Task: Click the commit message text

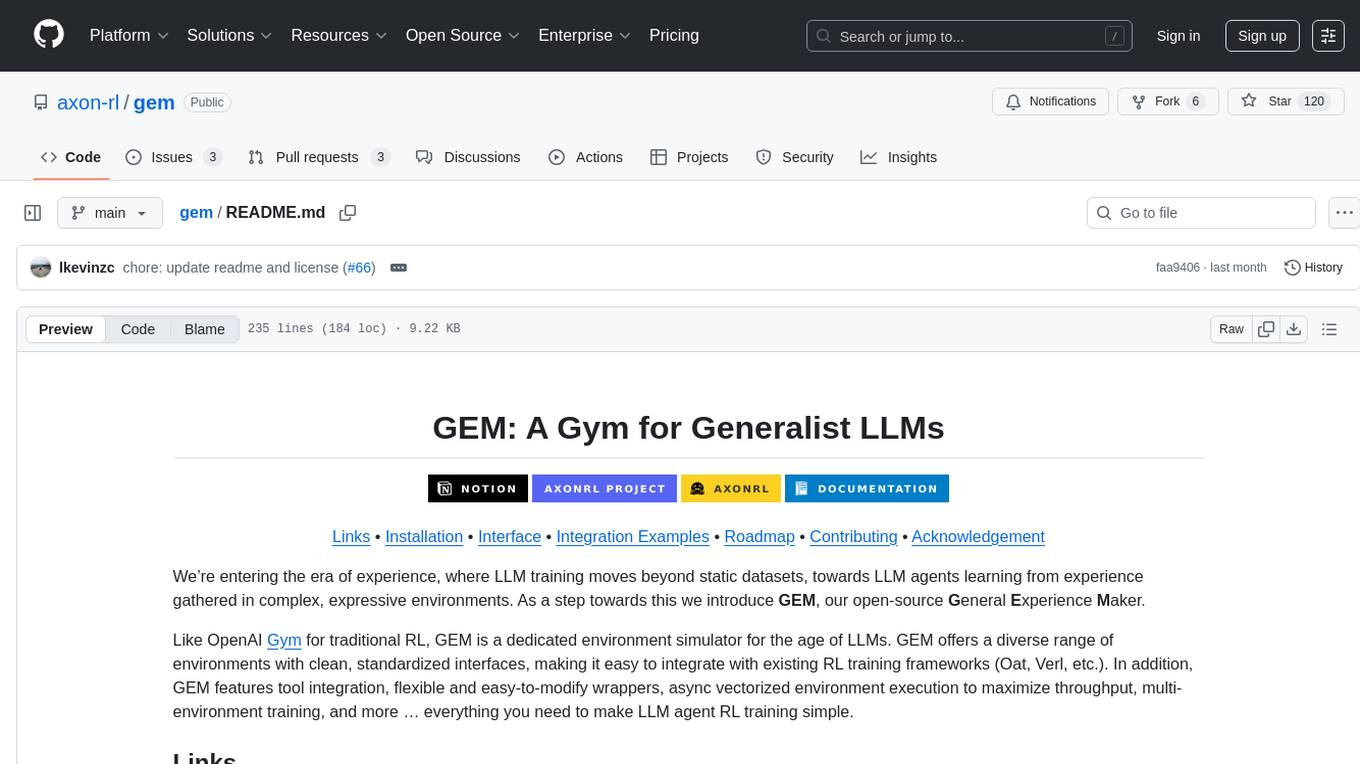Action: coord(232,267)
